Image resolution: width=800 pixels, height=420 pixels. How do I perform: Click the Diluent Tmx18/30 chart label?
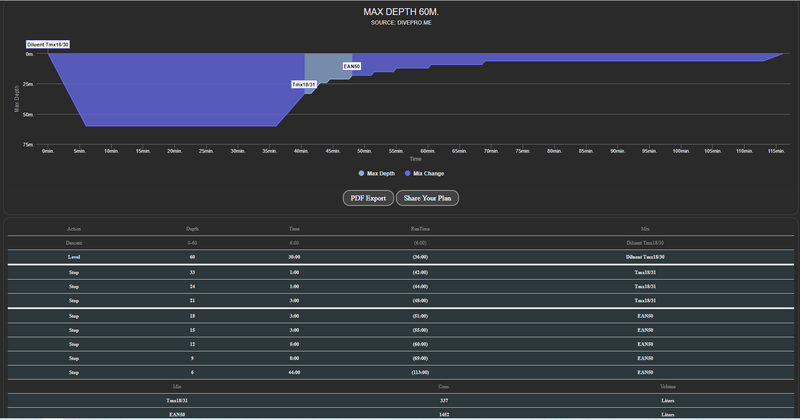click(48, 45)
